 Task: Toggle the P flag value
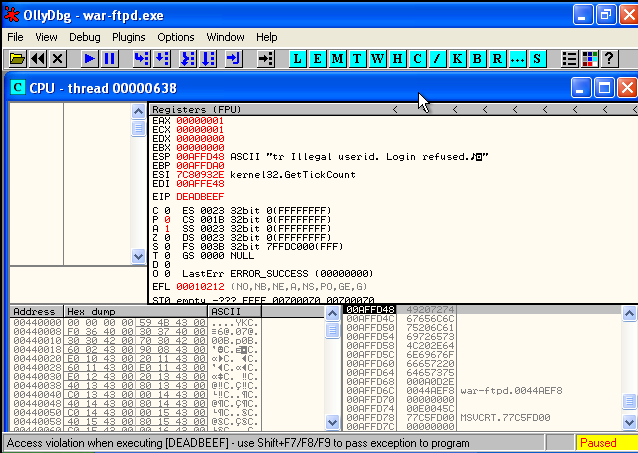click(167, 220)
